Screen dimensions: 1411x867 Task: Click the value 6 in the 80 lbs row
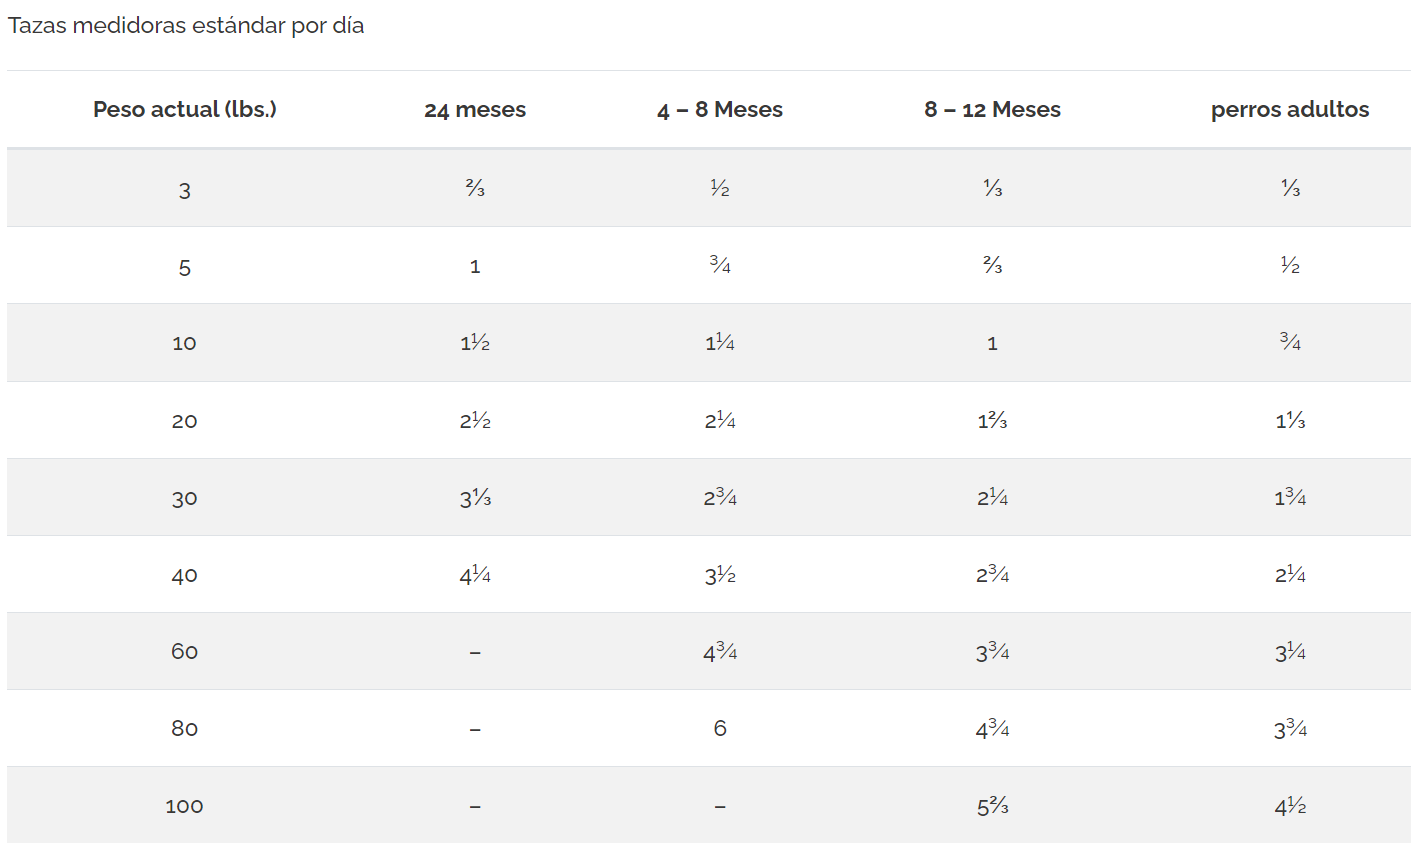click(x=720, y=729)
